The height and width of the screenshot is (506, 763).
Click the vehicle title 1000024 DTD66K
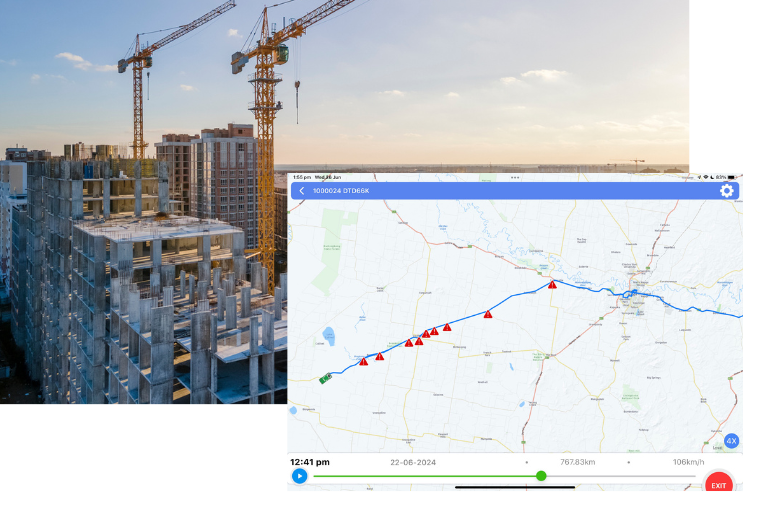click(x=341, y=191)
